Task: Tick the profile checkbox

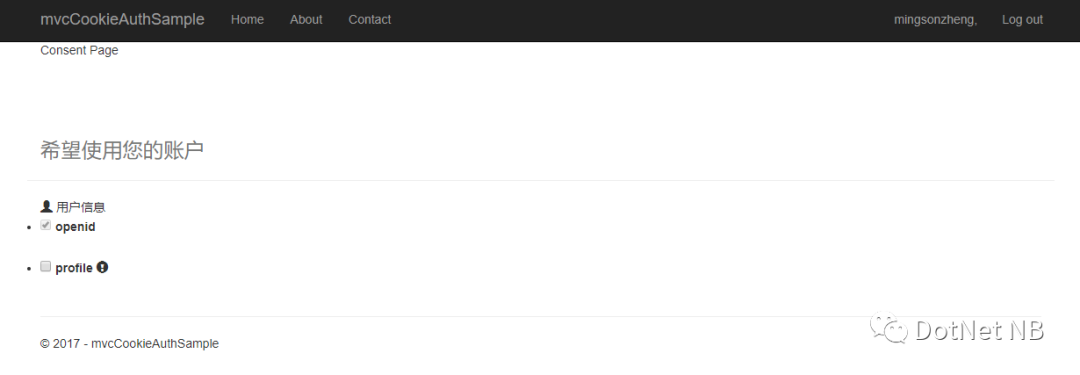Action: [45, 267]
